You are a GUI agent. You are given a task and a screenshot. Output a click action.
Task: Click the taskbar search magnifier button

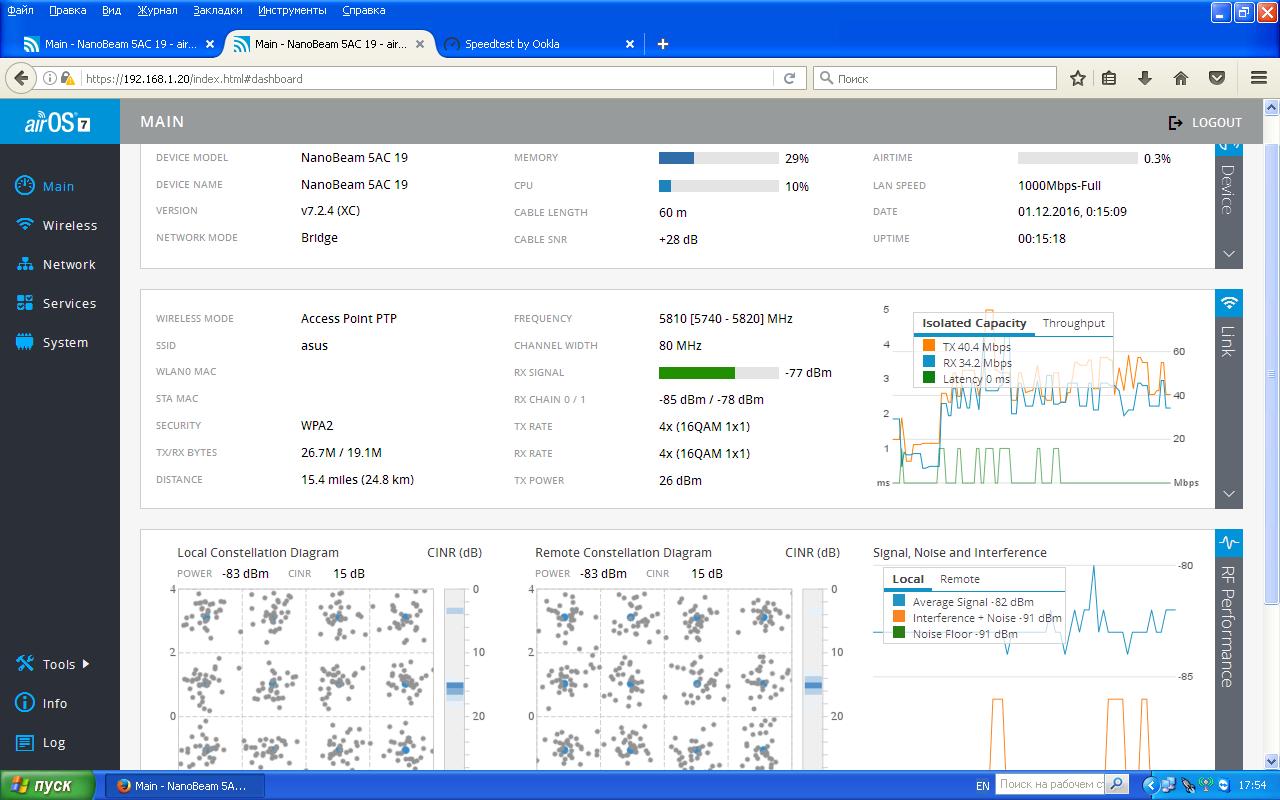click(1118, 785)
